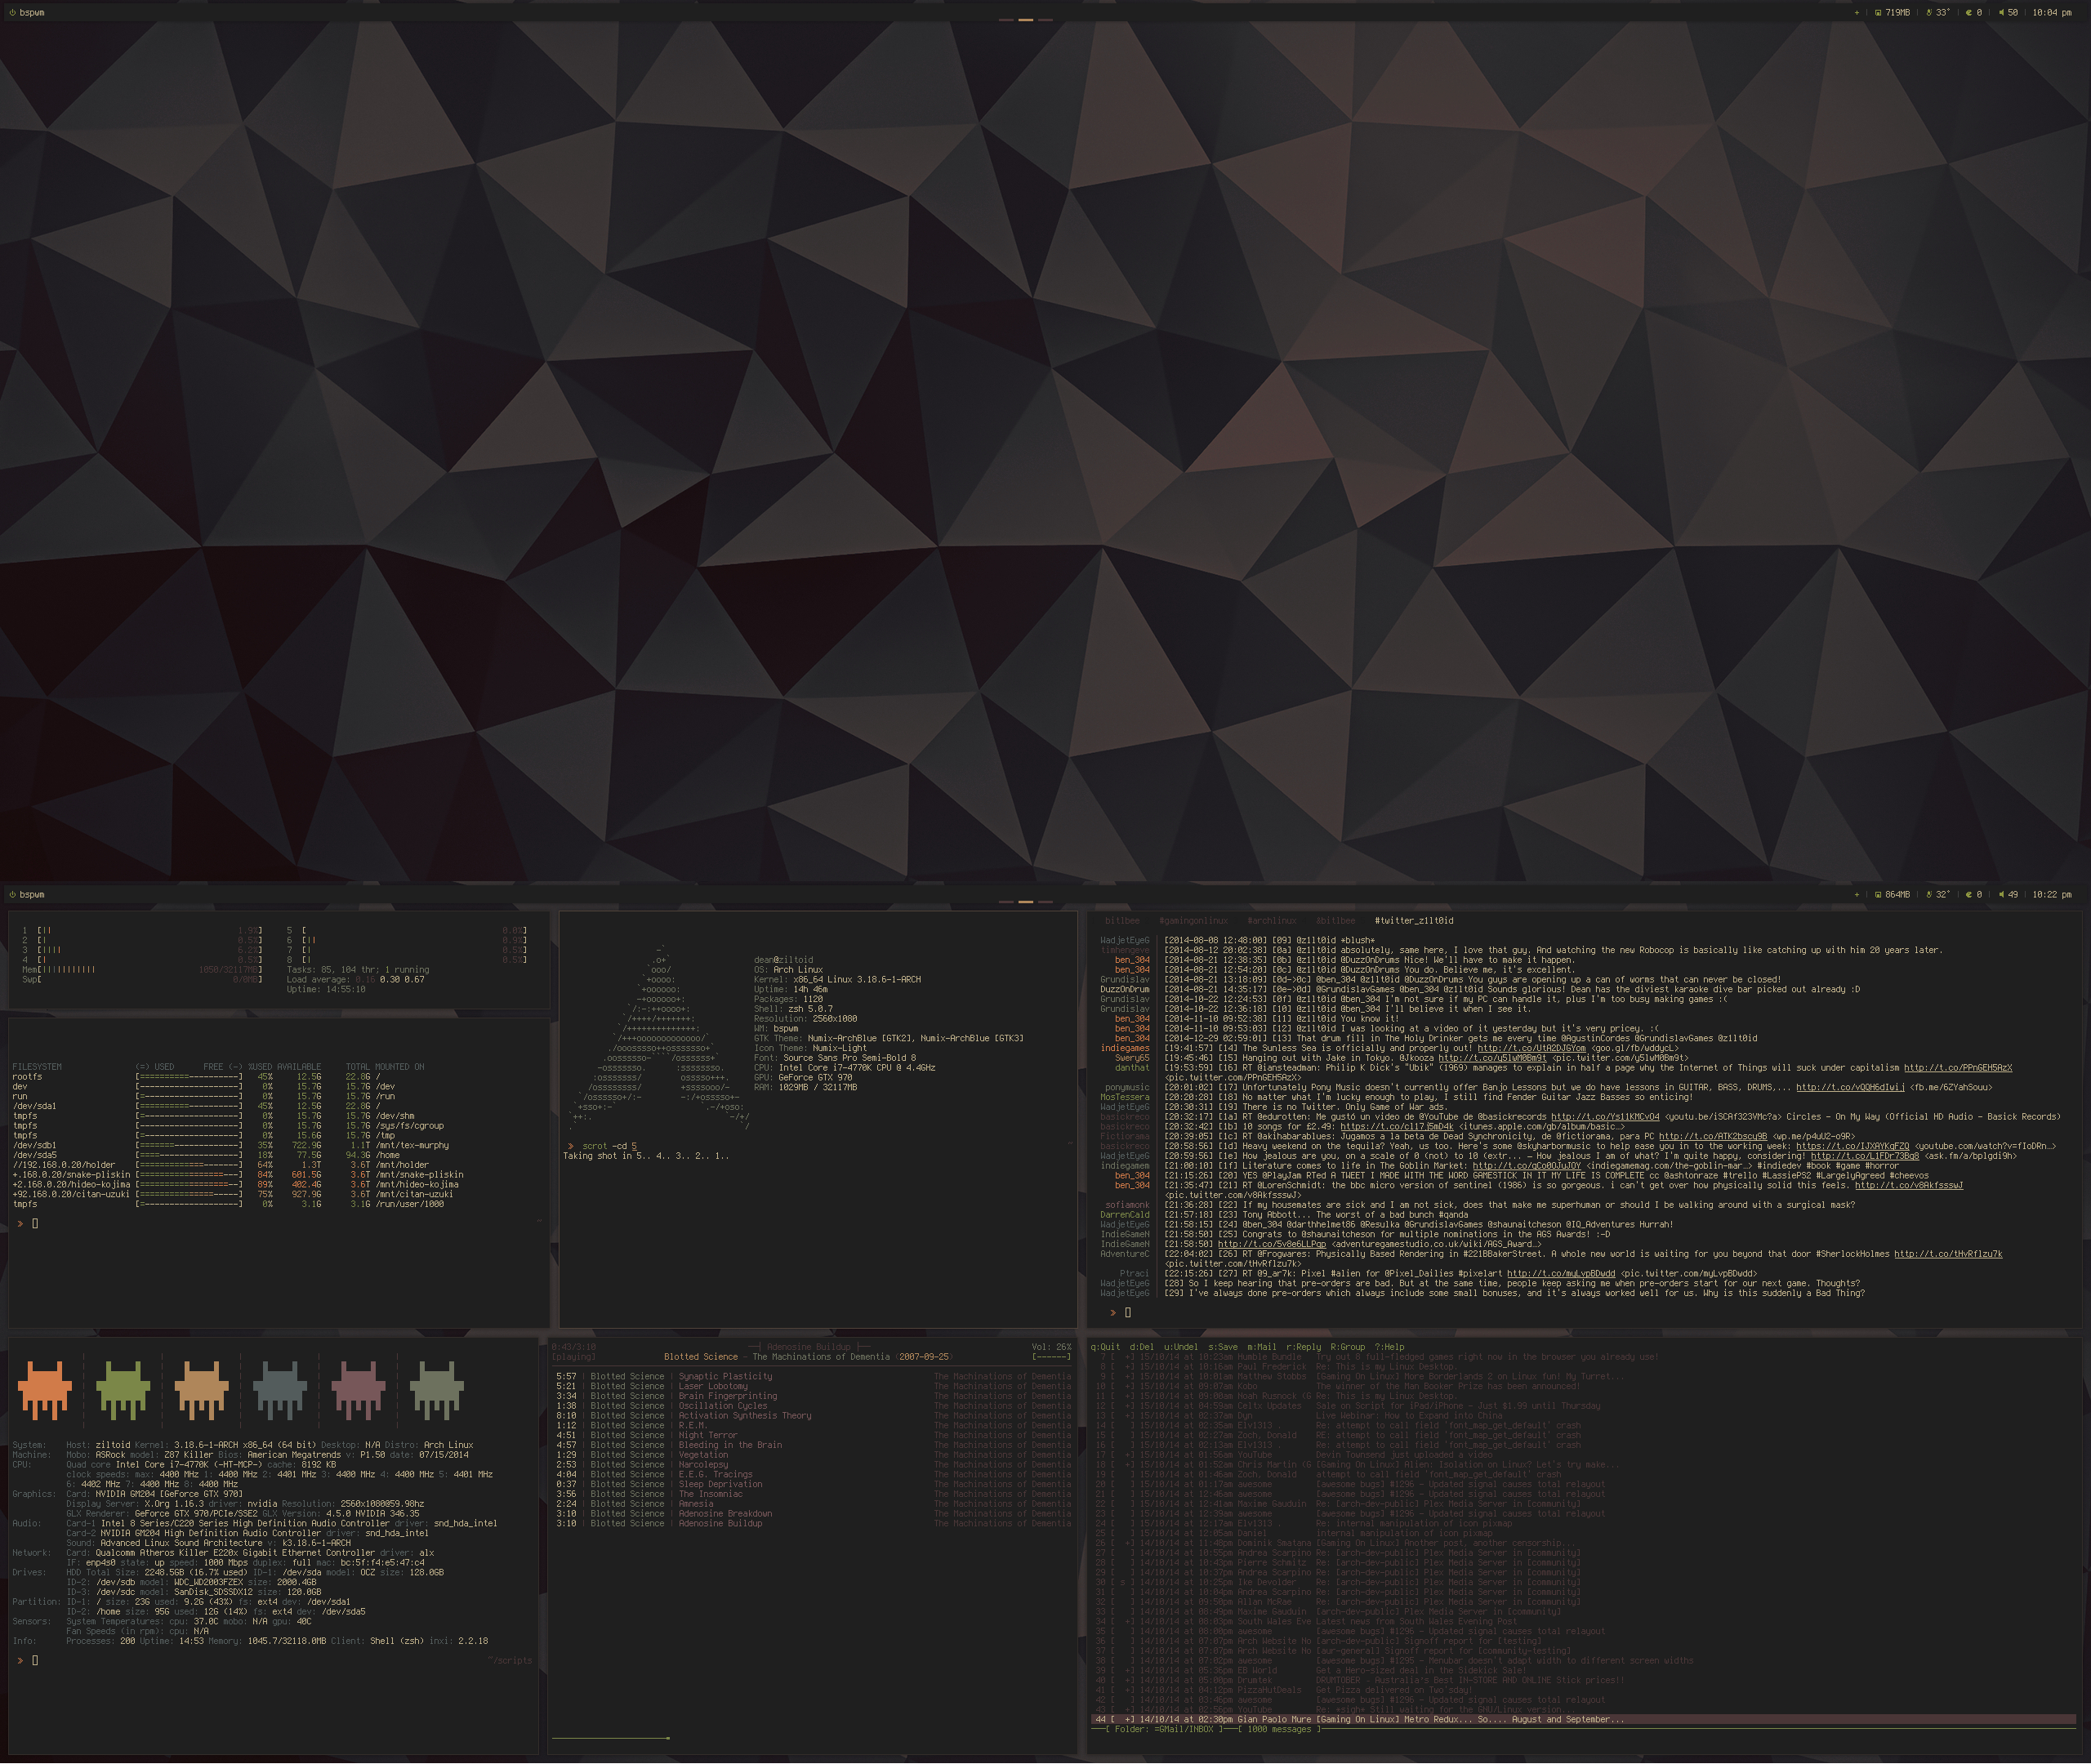Open the https://t.co/cl17j5mD4k link
The height and width of the screenshot is (1764, 2091).
point(1397,1127)
